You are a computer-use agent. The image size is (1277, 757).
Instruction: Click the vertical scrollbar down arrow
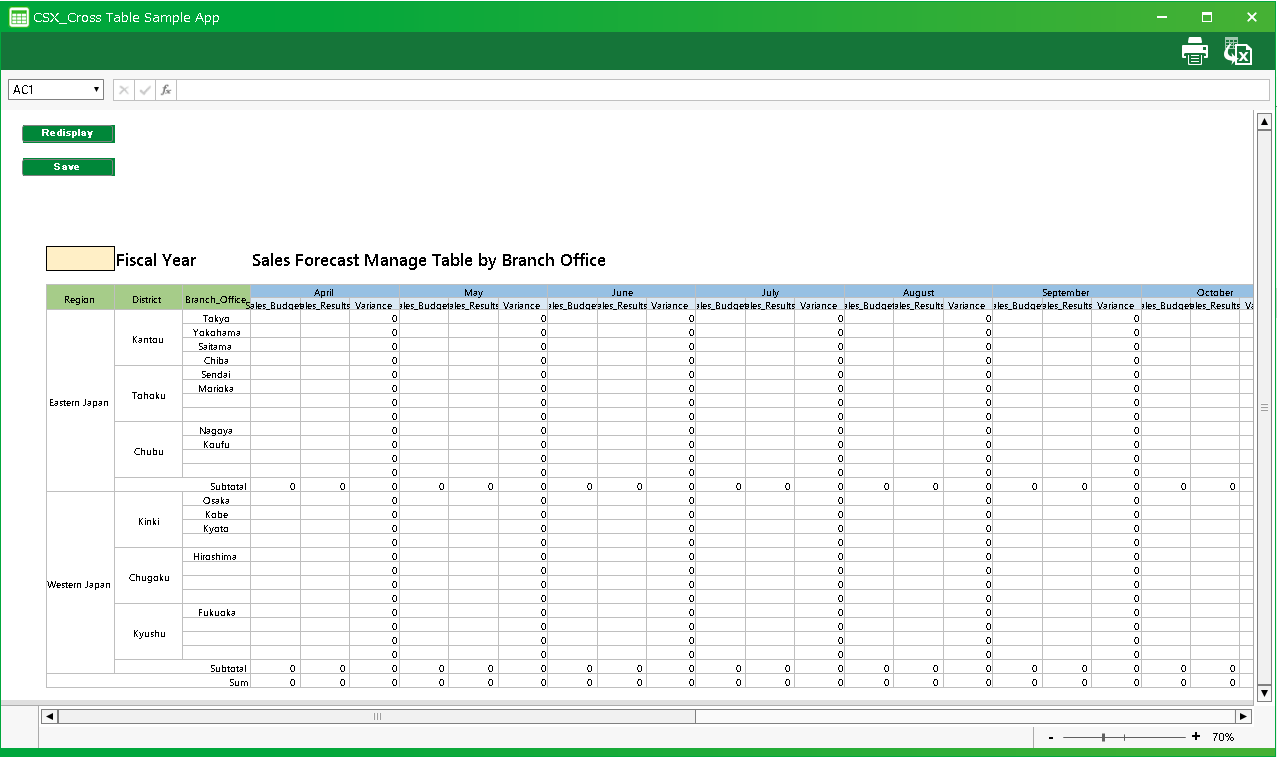coord(1264,693)
